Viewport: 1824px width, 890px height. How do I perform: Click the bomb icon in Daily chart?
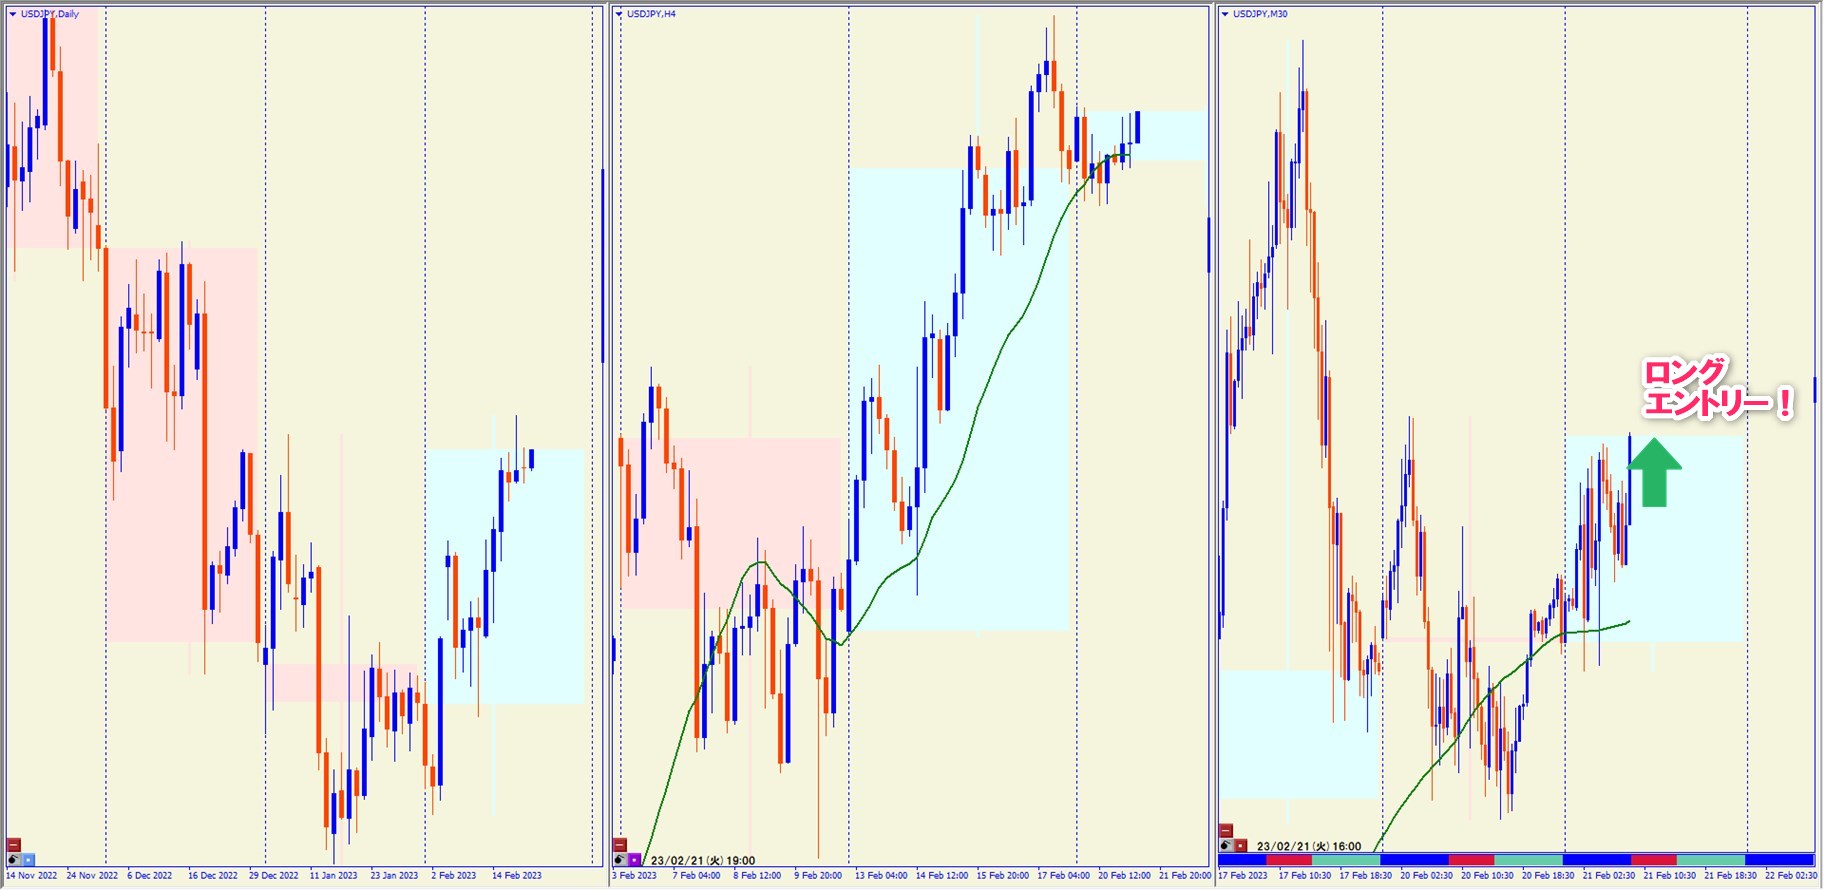tap(14, 859)
